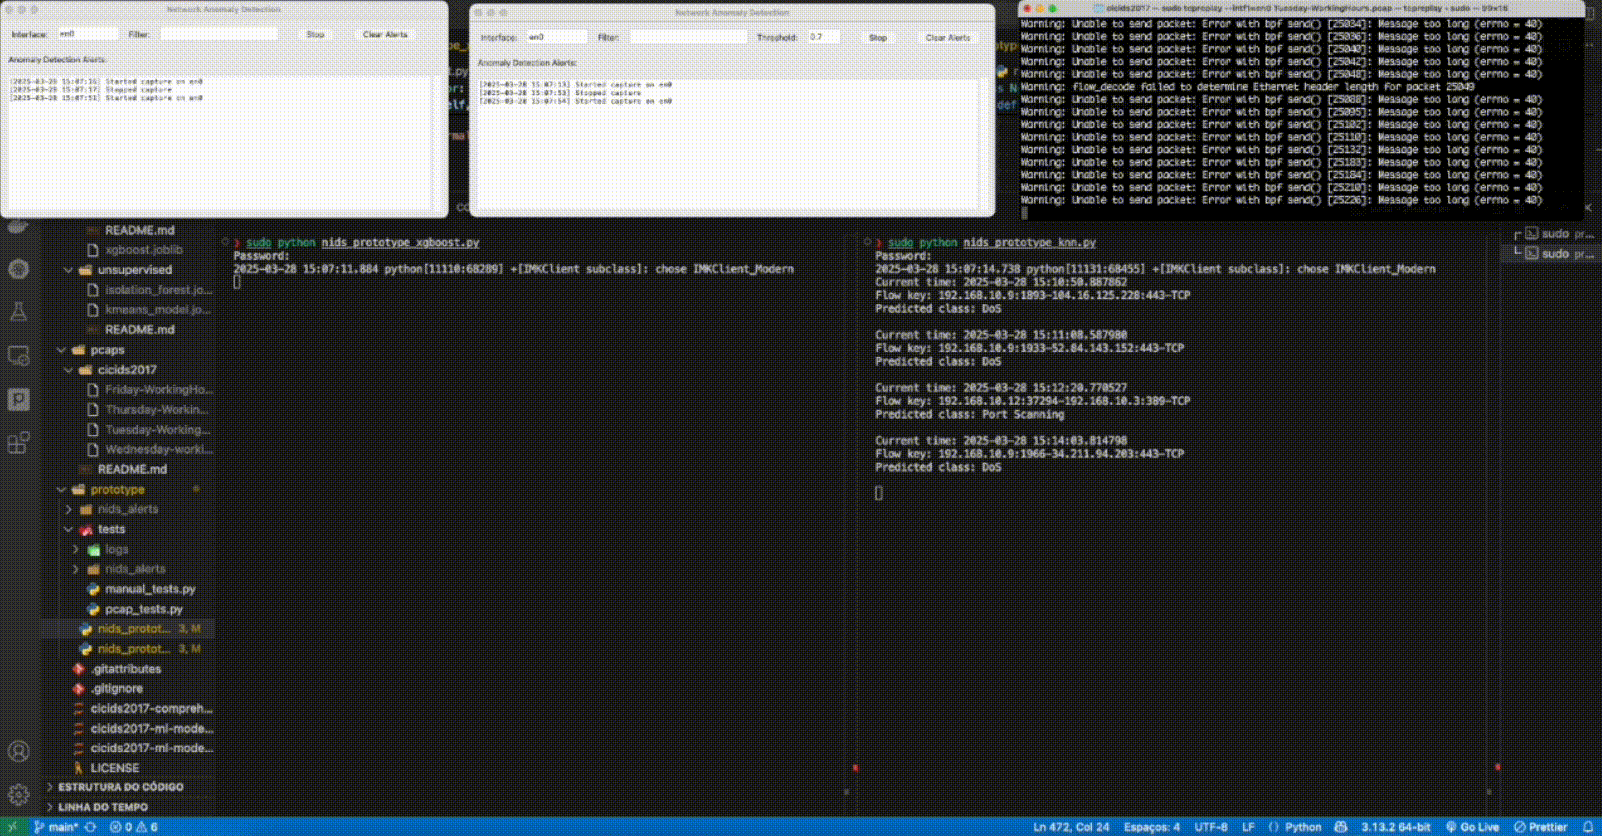1602x836 pixels.
Task: Click the UTF-8 encoding indicator
Action: coord(1210,827)
